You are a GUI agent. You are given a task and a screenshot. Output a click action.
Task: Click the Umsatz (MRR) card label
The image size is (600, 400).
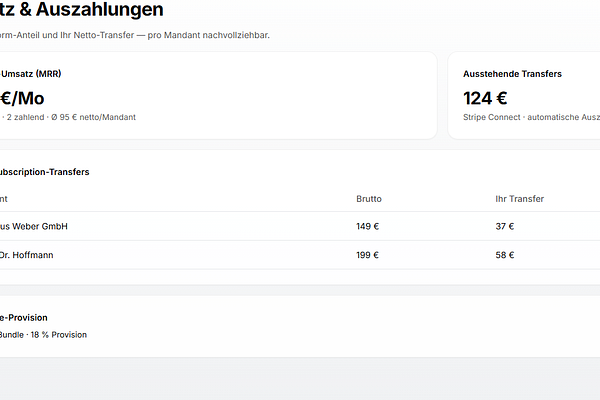click(31, 74)
